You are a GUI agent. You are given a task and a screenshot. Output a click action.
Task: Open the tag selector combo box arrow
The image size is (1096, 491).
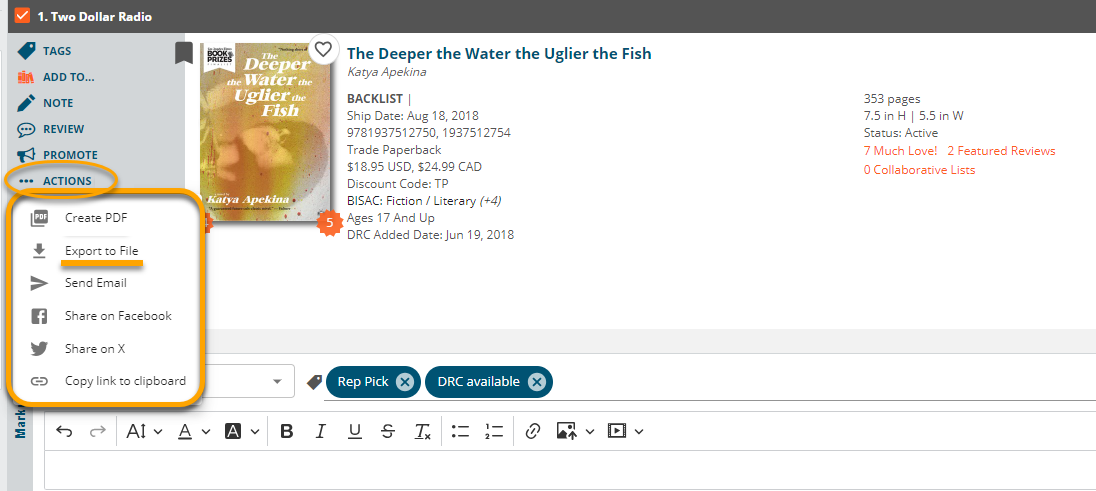(277, 382)
